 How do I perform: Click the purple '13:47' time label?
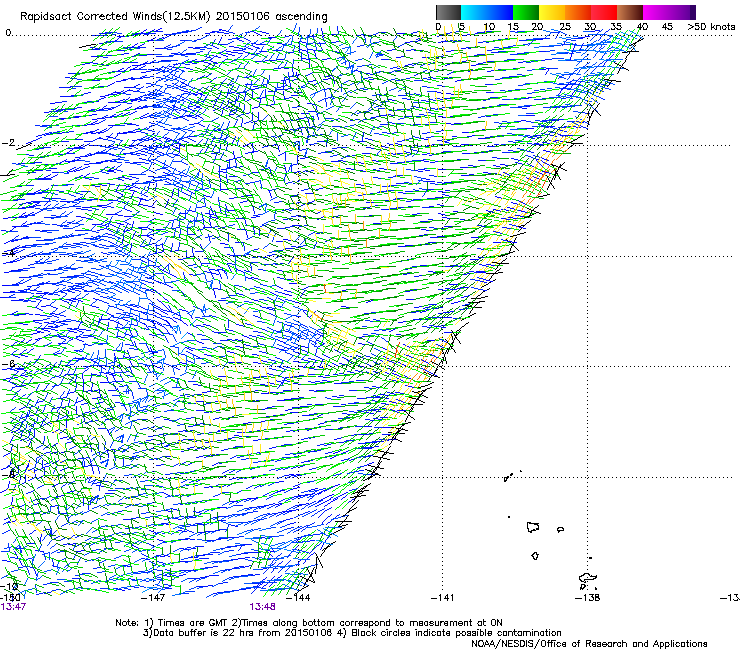coord(13,607)
